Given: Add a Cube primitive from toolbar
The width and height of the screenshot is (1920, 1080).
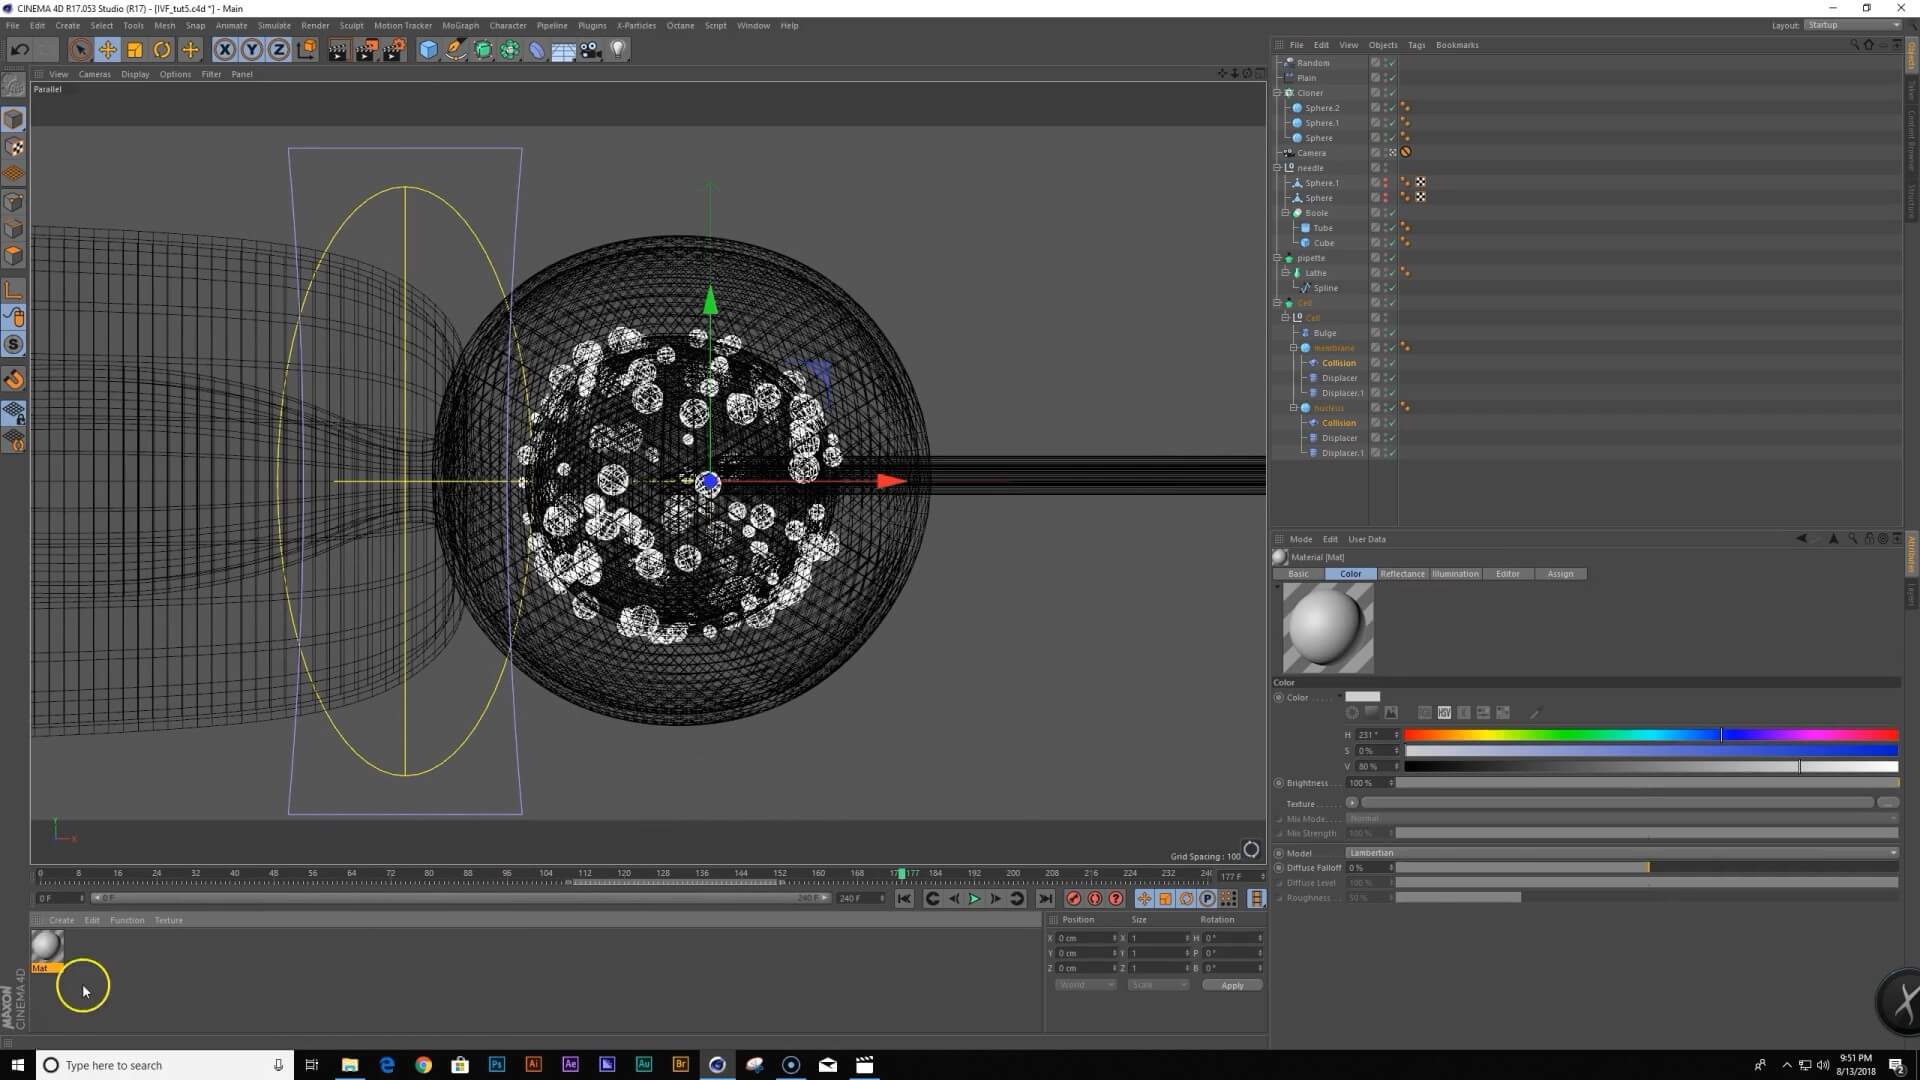Looking at the screenshot, I should tap(428, 49).
